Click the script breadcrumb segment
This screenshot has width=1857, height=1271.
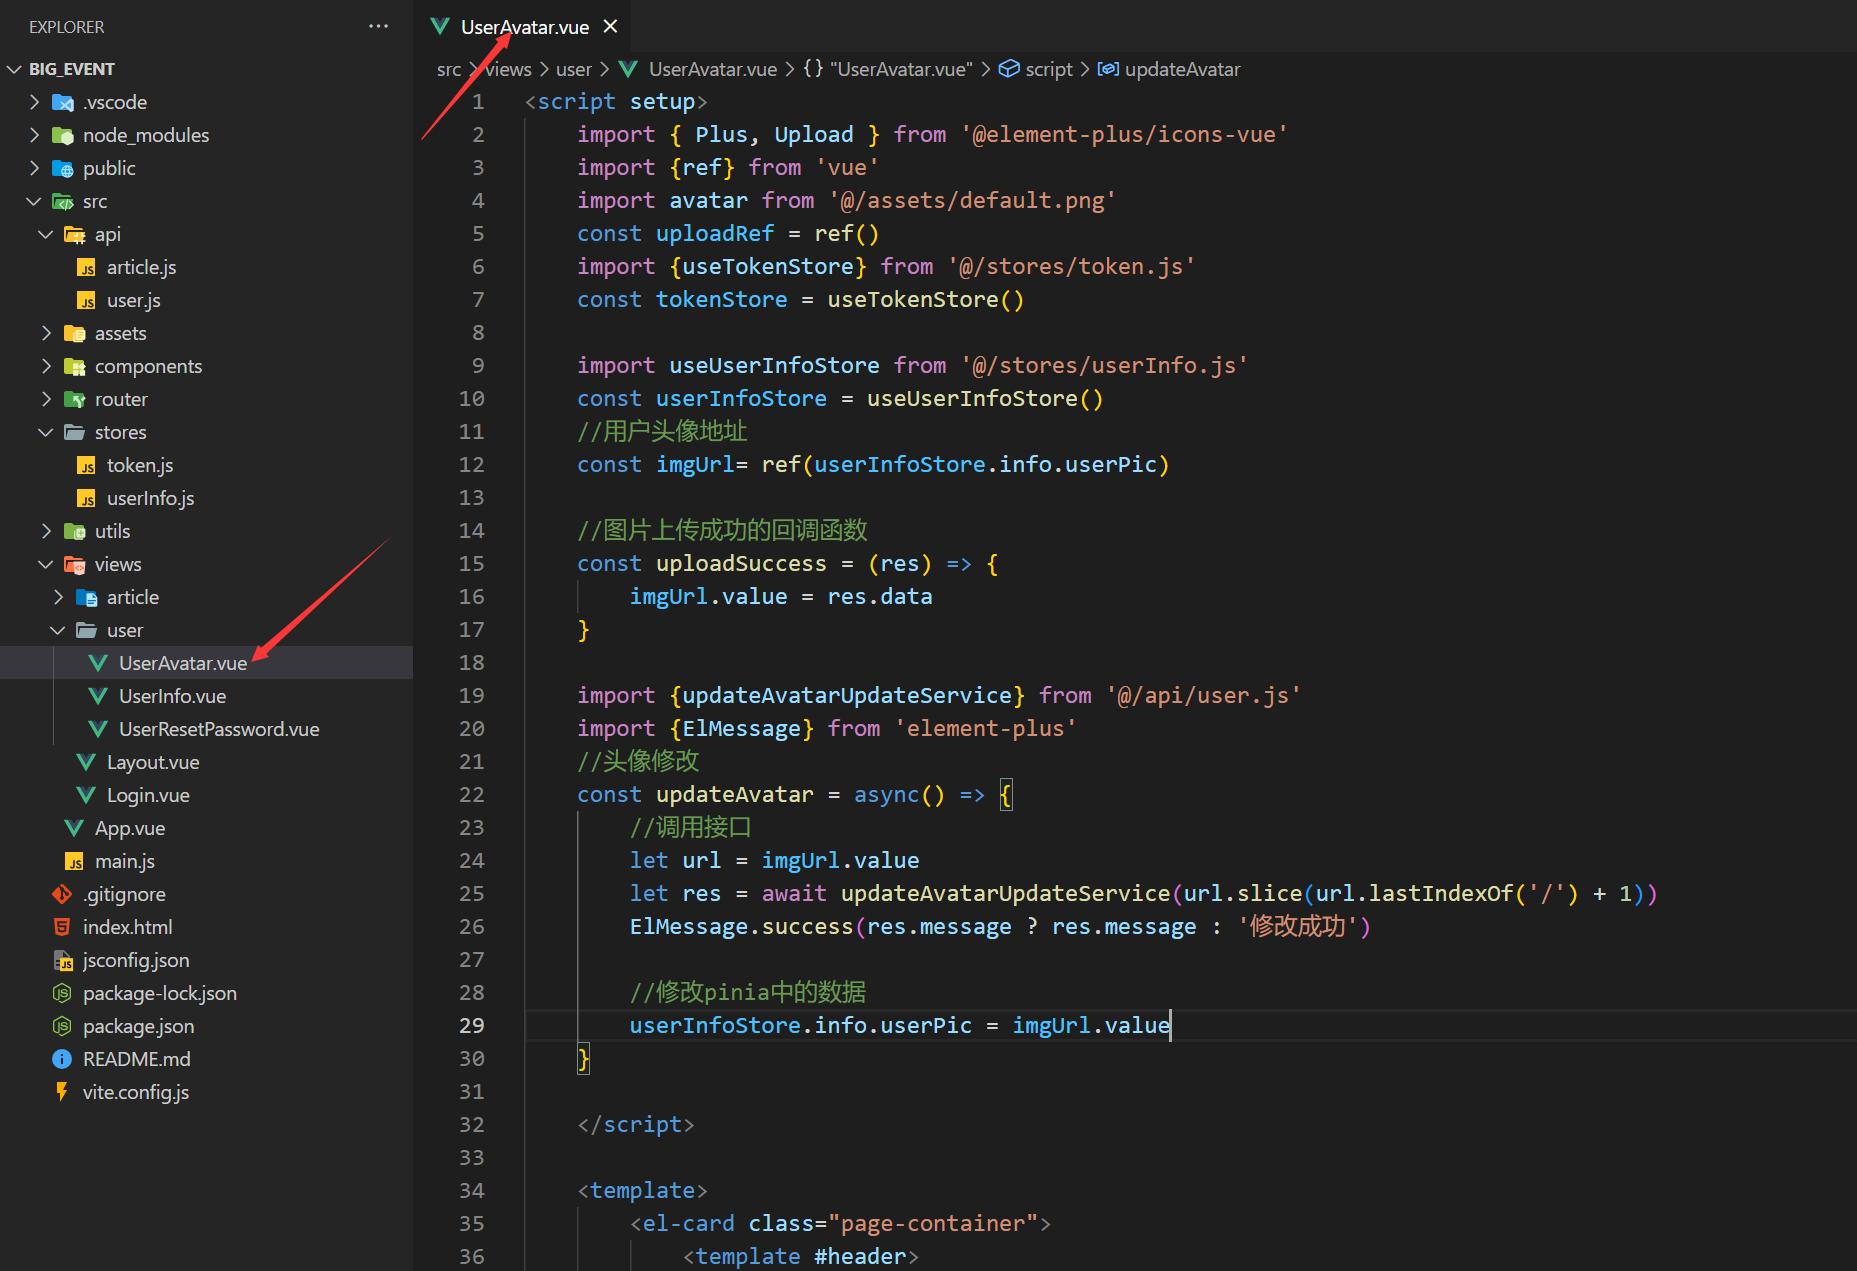pos(1036,69)
